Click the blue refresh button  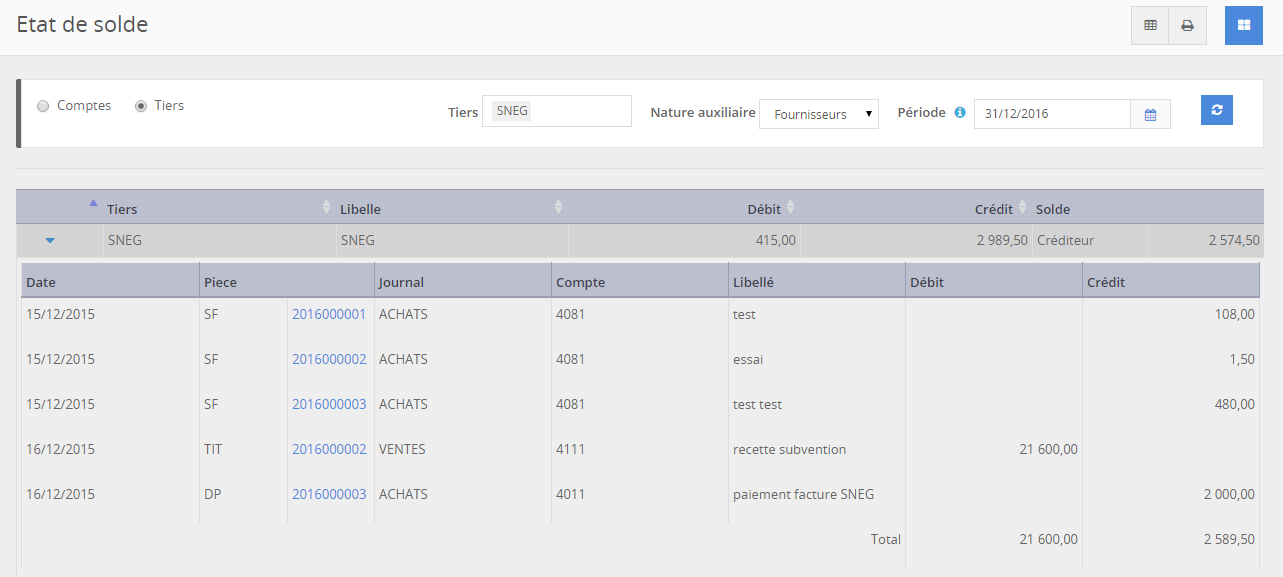[1216, 110]
